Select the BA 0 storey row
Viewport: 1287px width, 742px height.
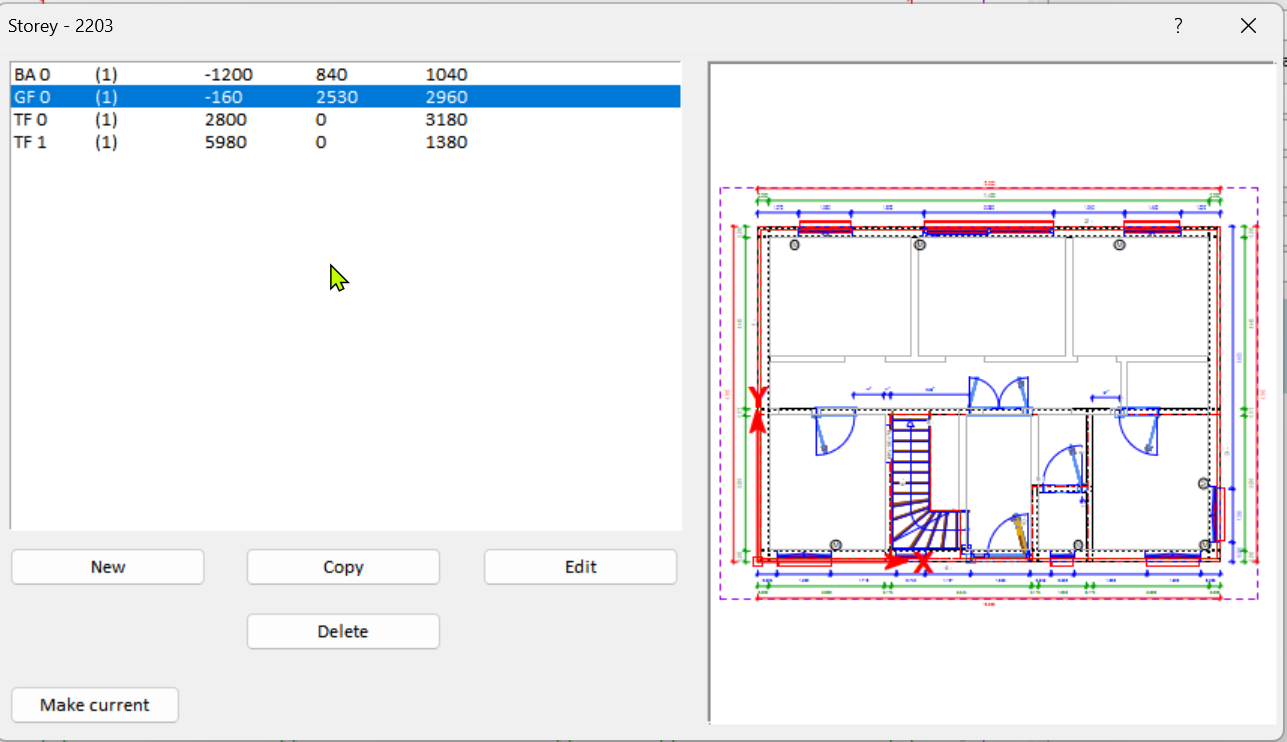(32, 75)
